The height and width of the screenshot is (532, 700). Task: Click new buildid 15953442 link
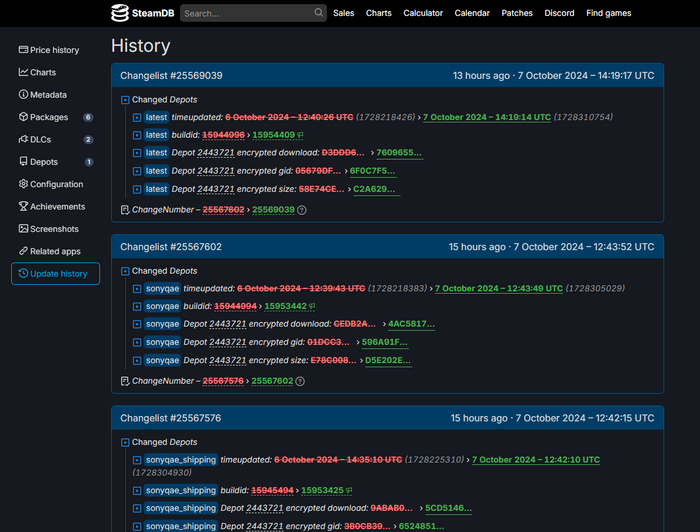[285, 306]
